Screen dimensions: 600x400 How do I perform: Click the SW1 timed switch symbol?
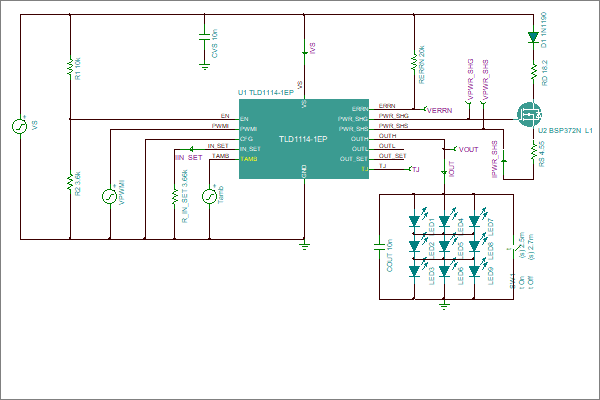point(513,247)
